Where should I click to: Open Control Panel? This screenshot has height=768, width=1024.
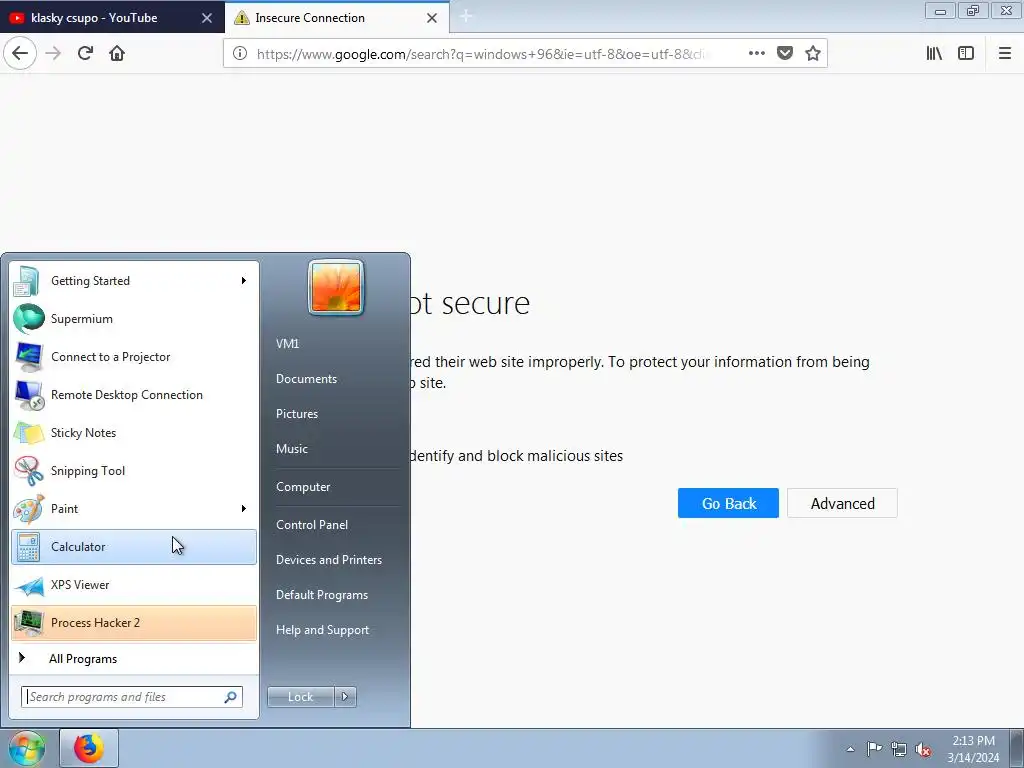tap(312, 524)
